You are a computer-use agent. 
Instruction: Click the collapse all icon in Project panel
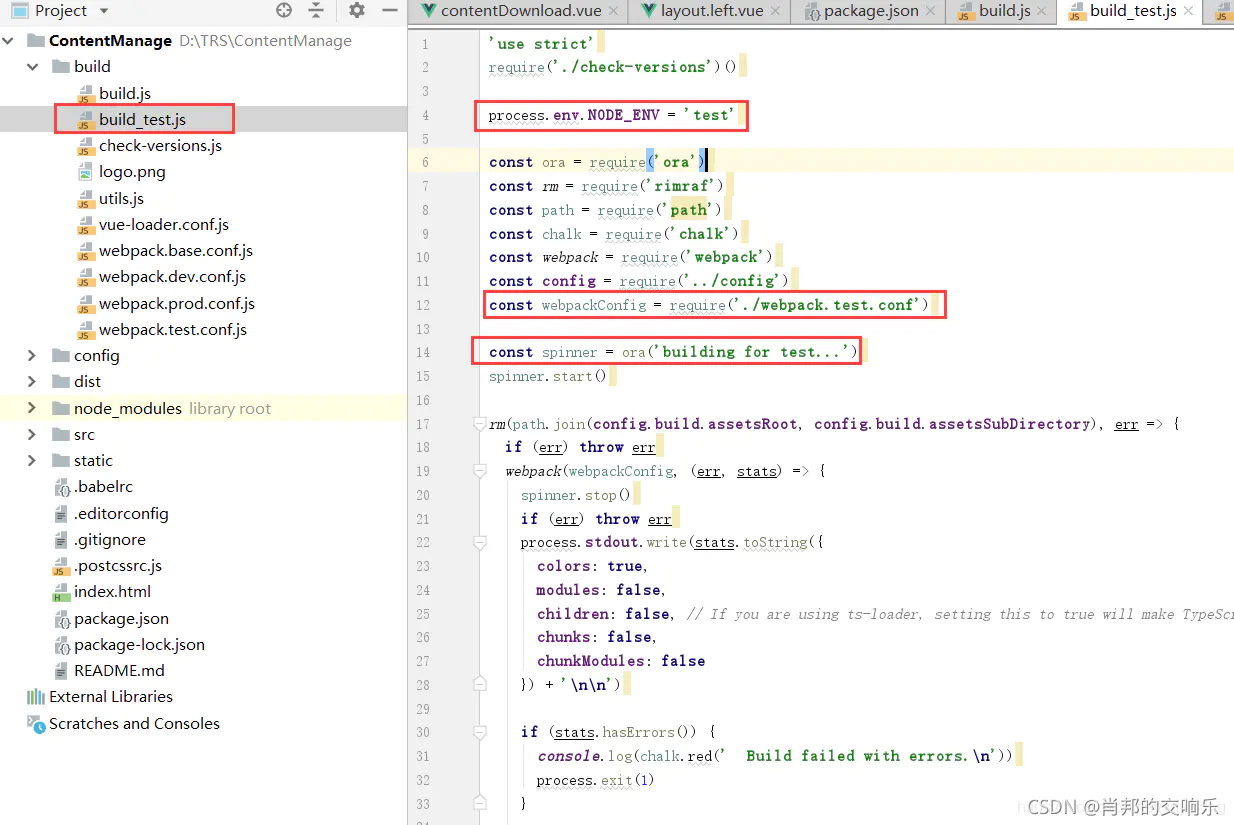[x=316, y=11]
